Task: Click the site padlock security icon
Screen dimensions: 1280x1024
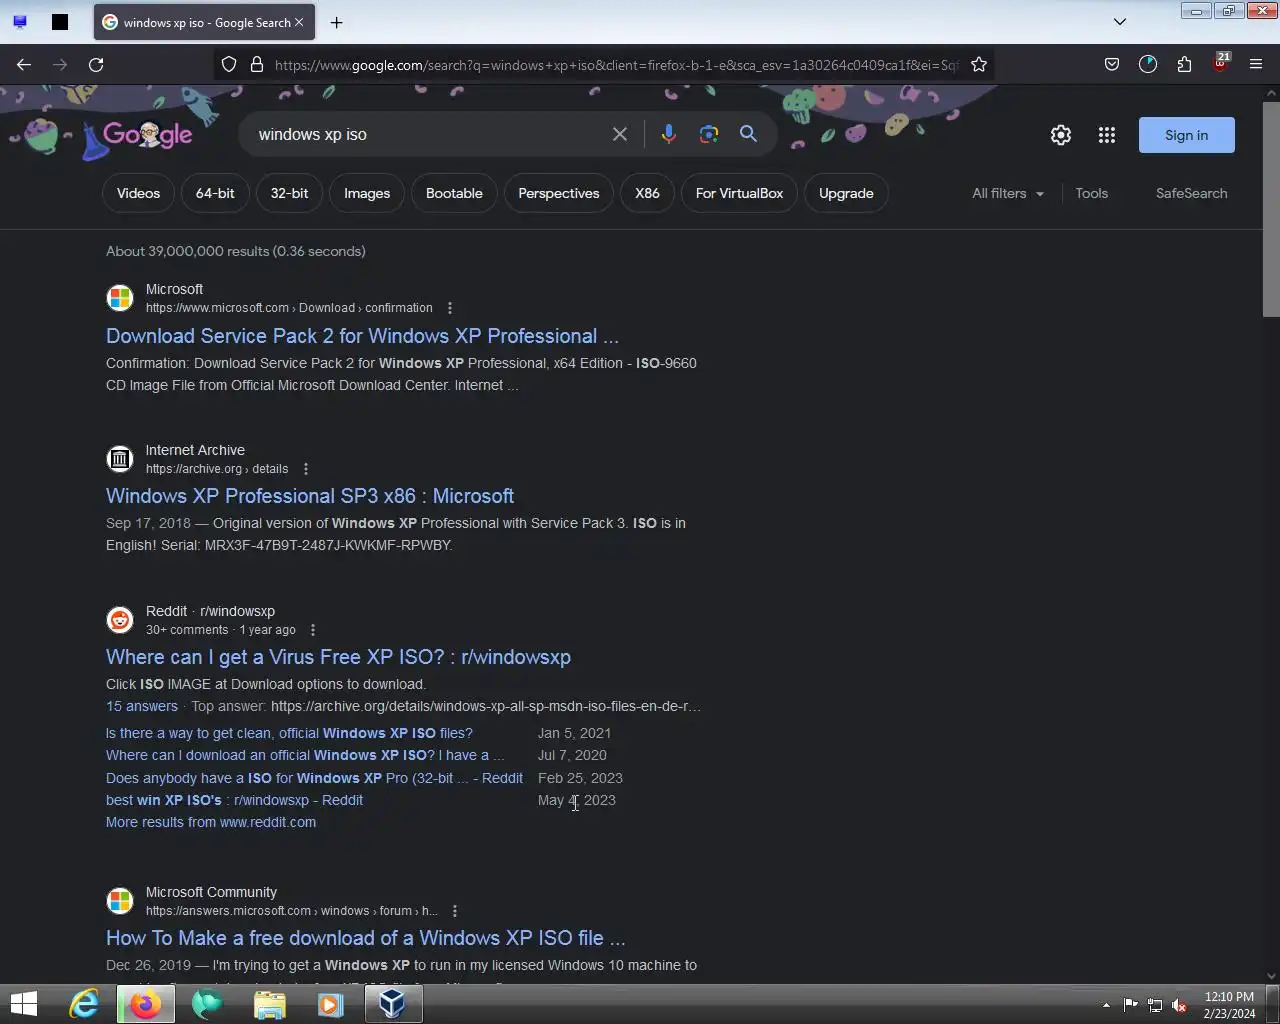Action: [x=257, y=64]
